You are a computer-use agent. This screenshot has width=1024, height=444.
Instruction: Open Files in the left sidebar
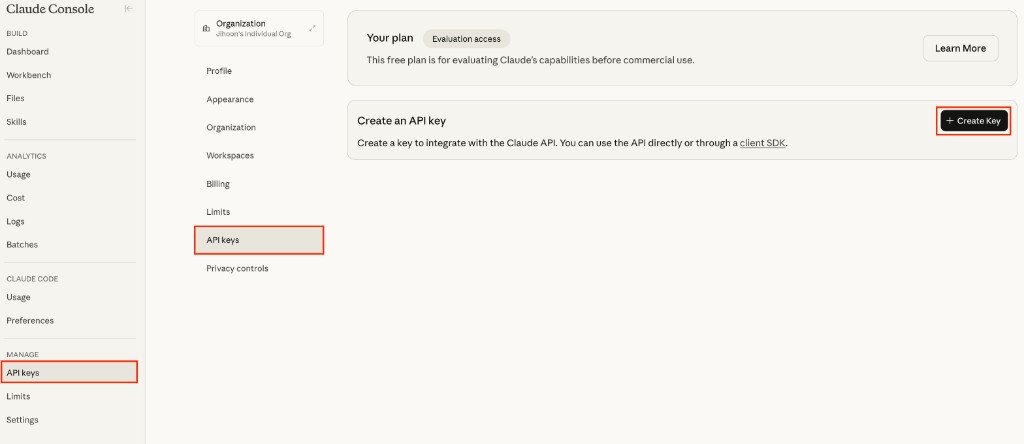pyautogui.click(x=16, y=98)
